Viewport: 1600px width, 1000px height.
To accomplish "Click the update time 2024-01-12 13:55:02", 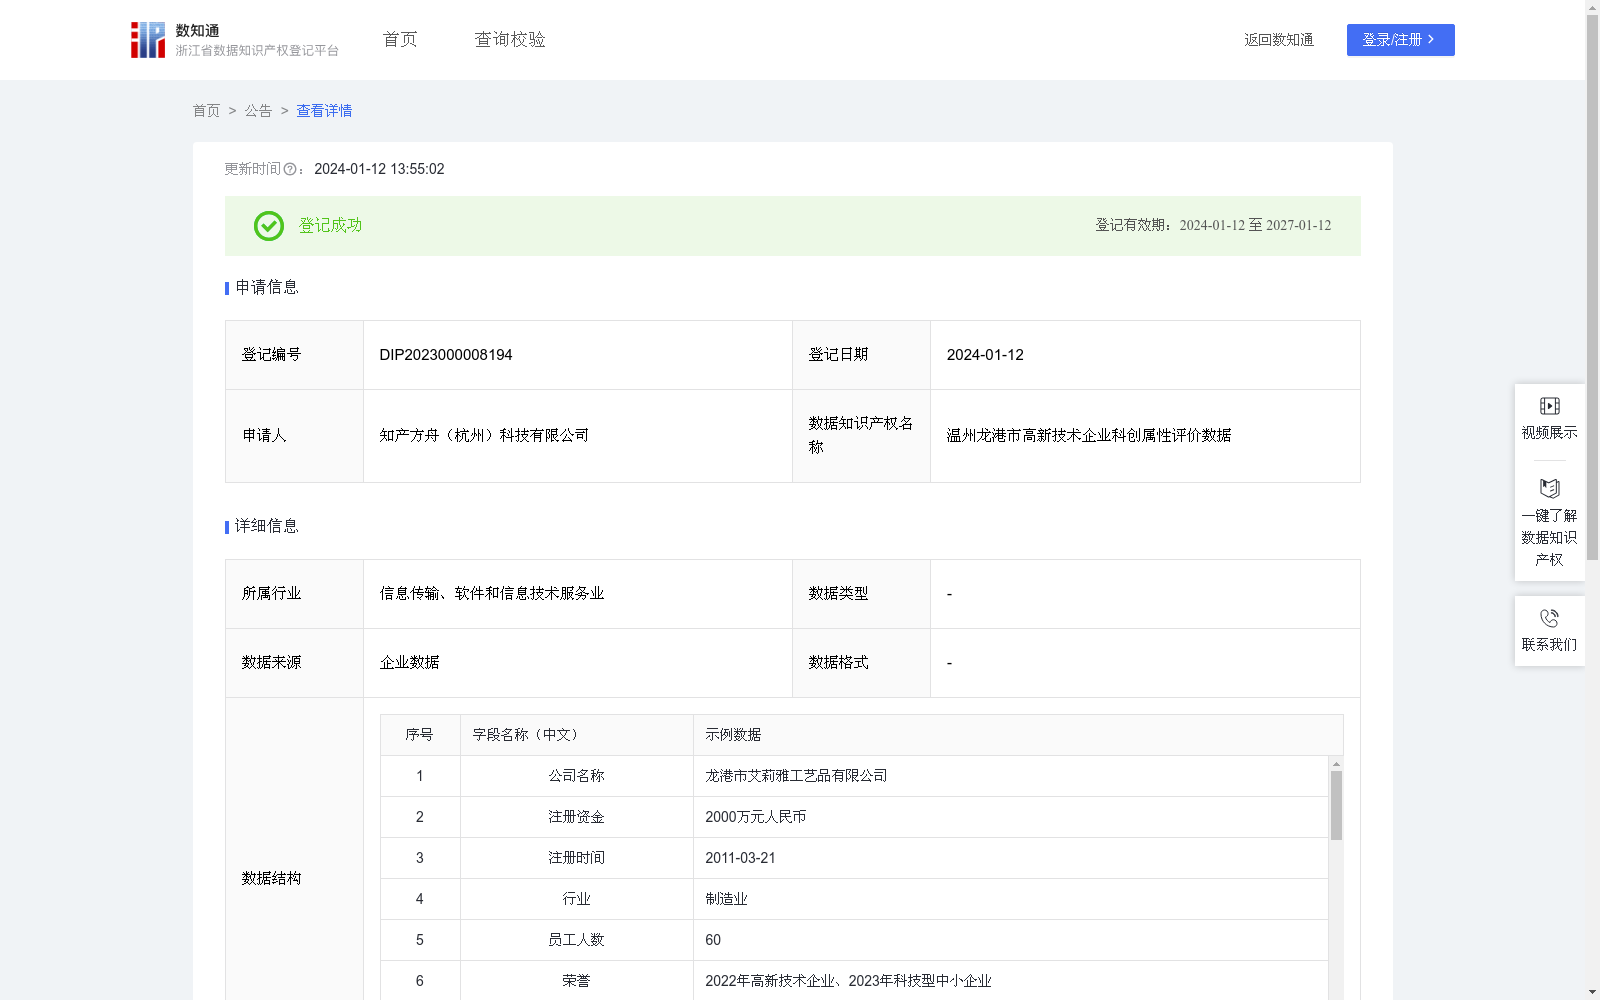I will pyautogui.click(x=379, y=170).
